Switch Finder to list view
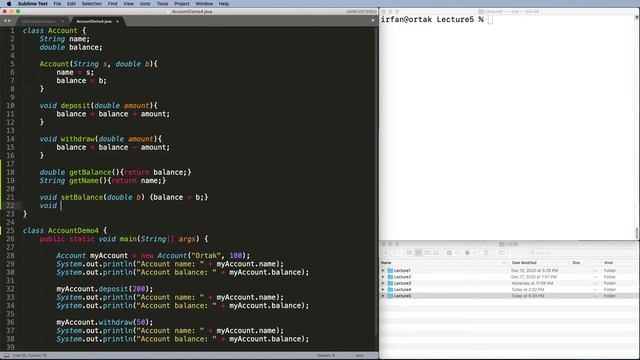This screenshot has height=360, width=640. click(x=418, y=253)
